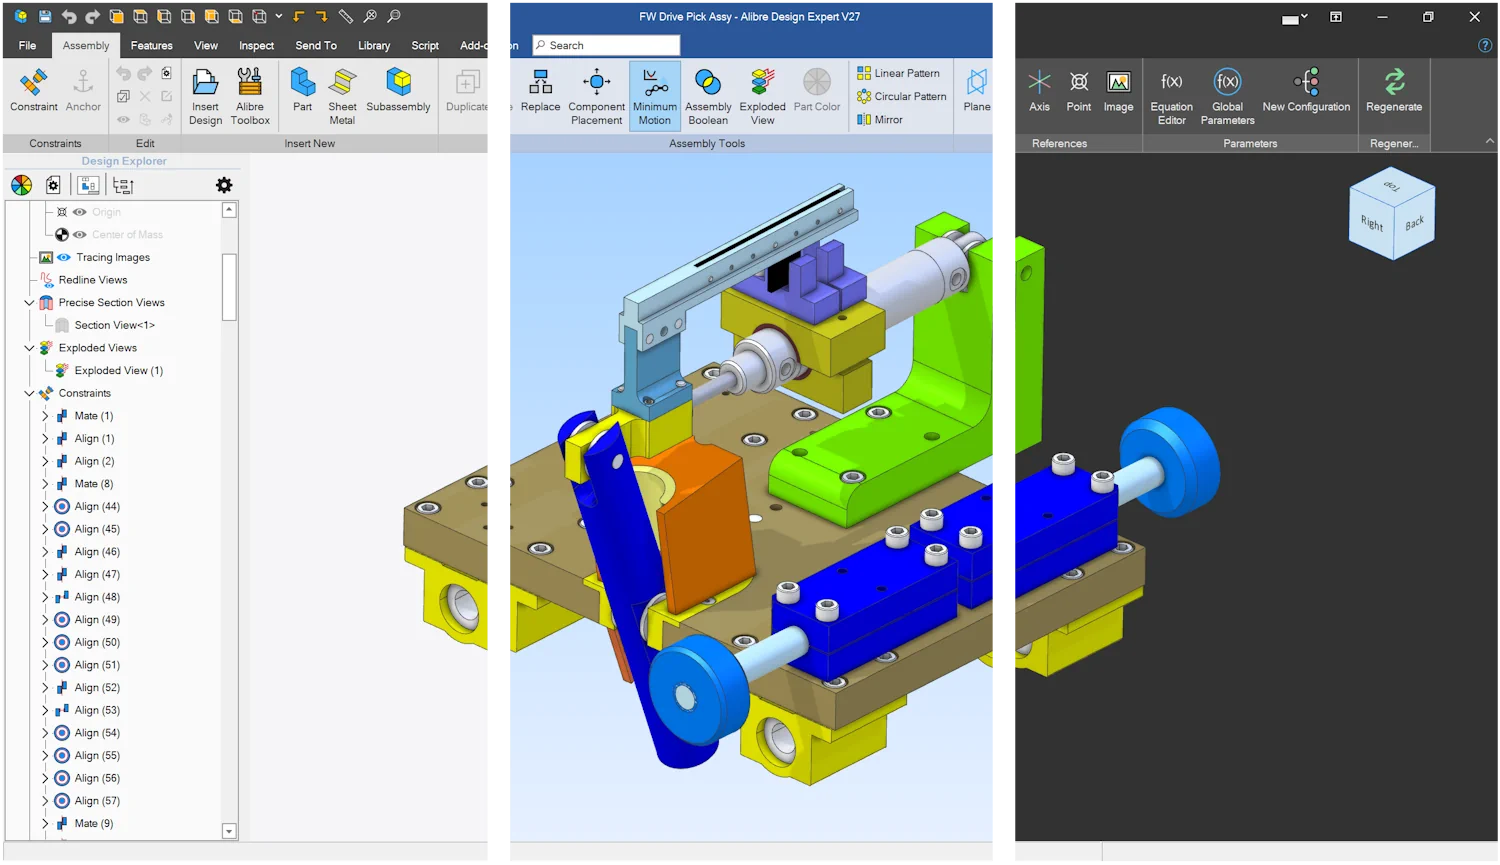Launch the Equation Editor

[1170, 95]
